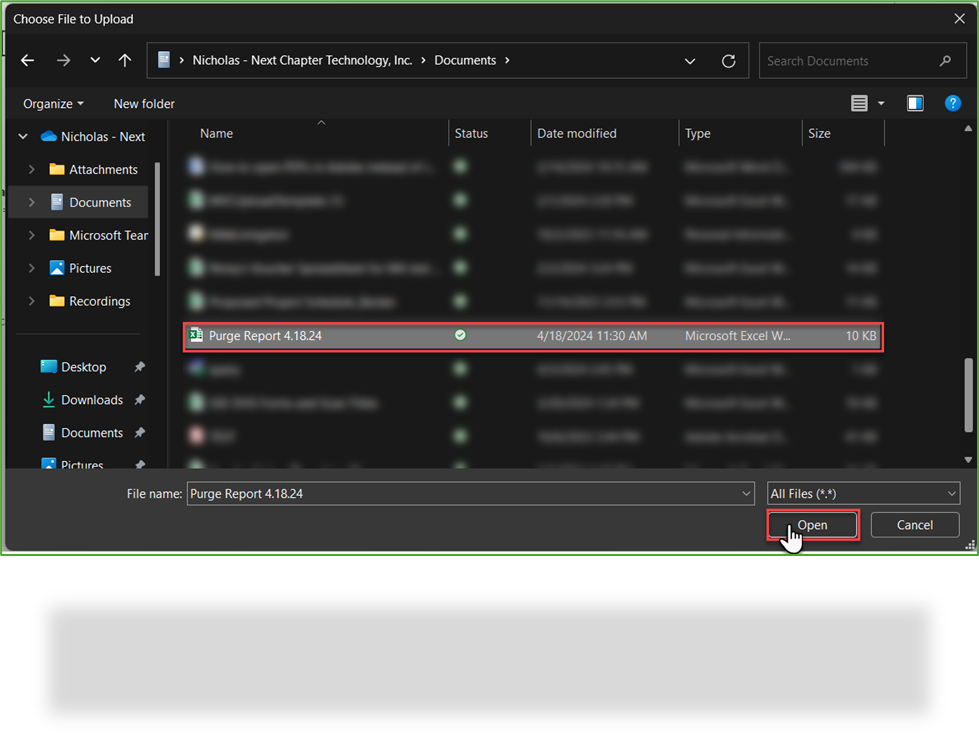Open the All Files (*.*) filter dropdown

863,494
